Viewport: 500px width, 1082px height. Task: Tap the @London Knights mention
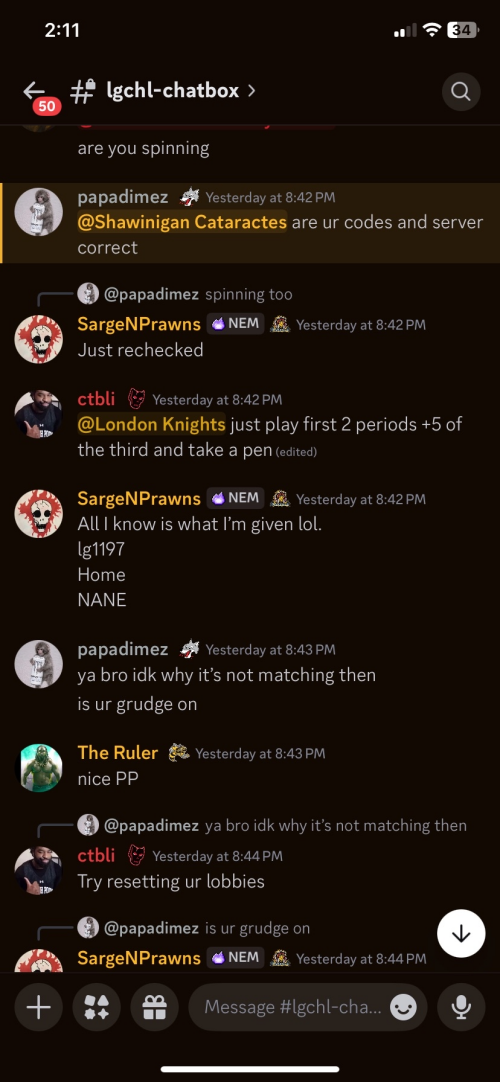click(152, 424)
